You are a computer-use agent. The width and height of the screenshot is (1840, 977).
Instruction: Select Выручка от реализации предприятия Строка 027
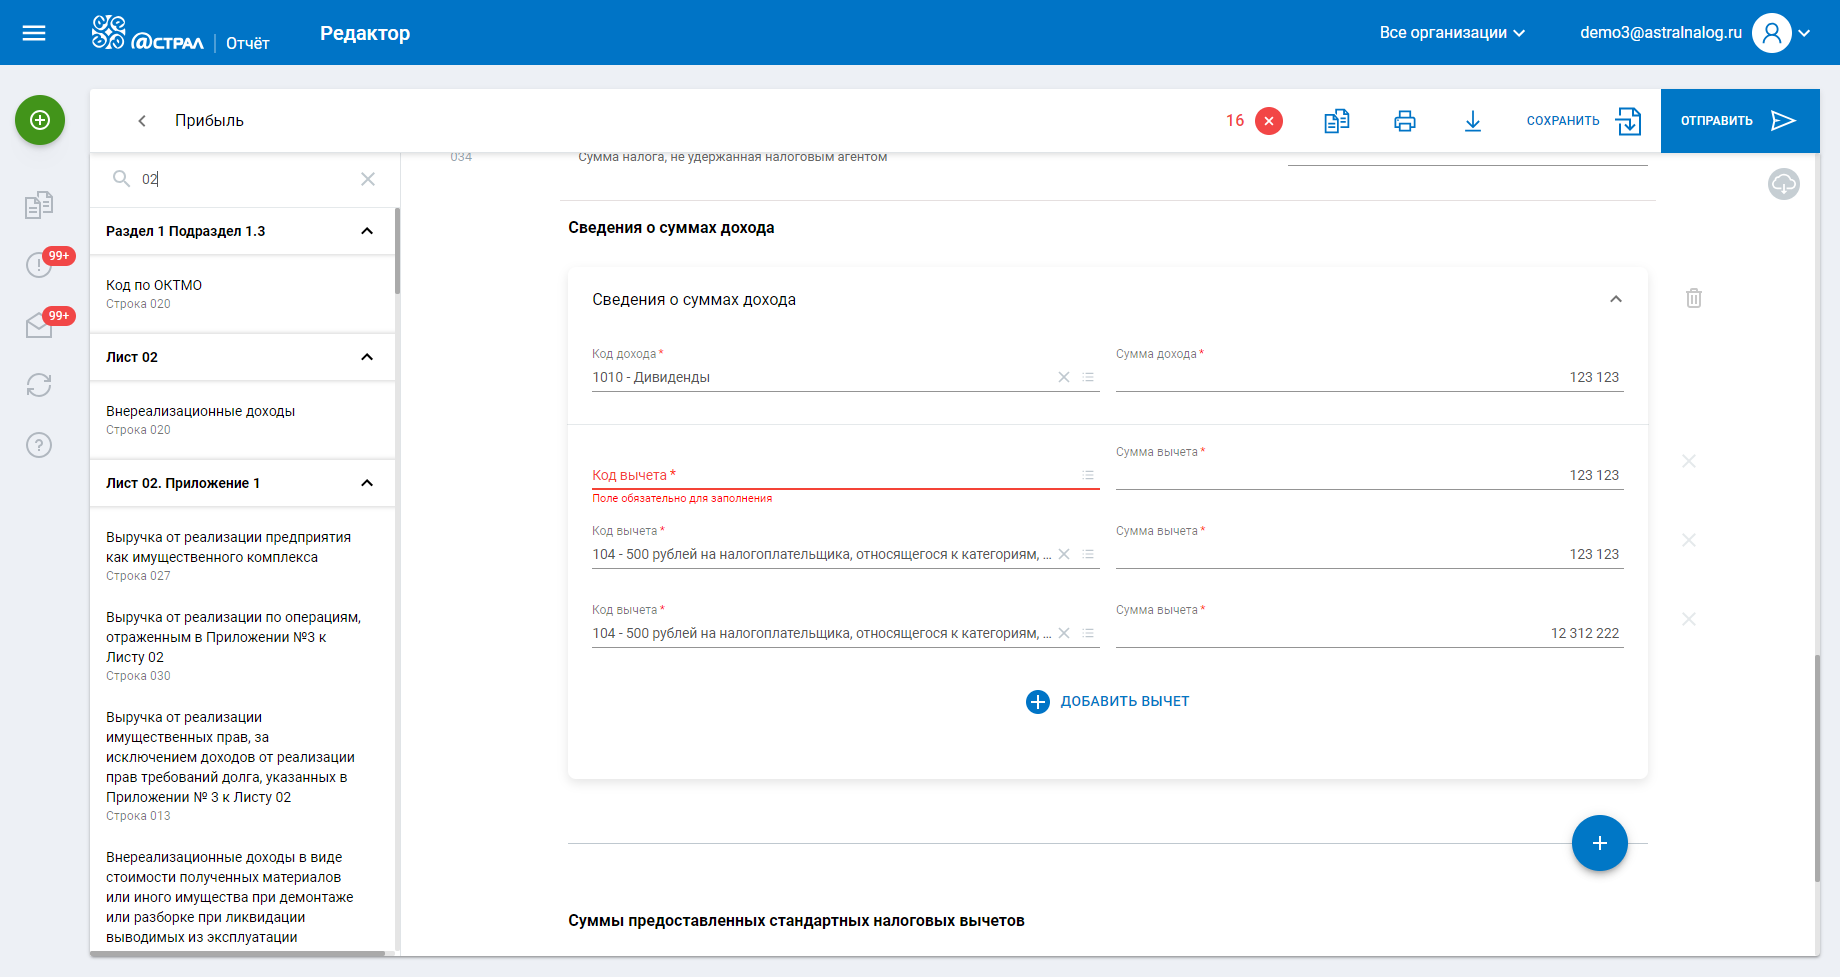[243, 556]
